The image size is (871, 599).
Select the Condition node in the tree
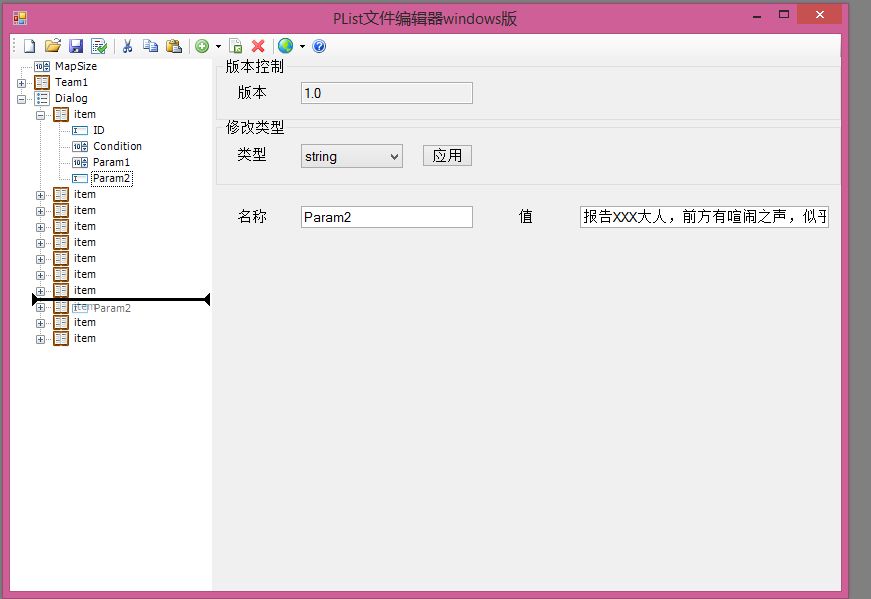tap(116, 146)
